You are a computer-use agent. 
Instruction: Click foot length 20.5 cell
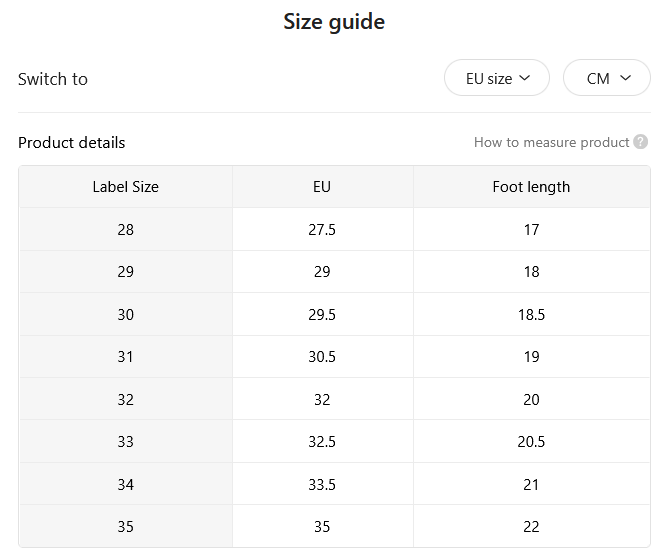pyautogui.click(x=531, y=442)
